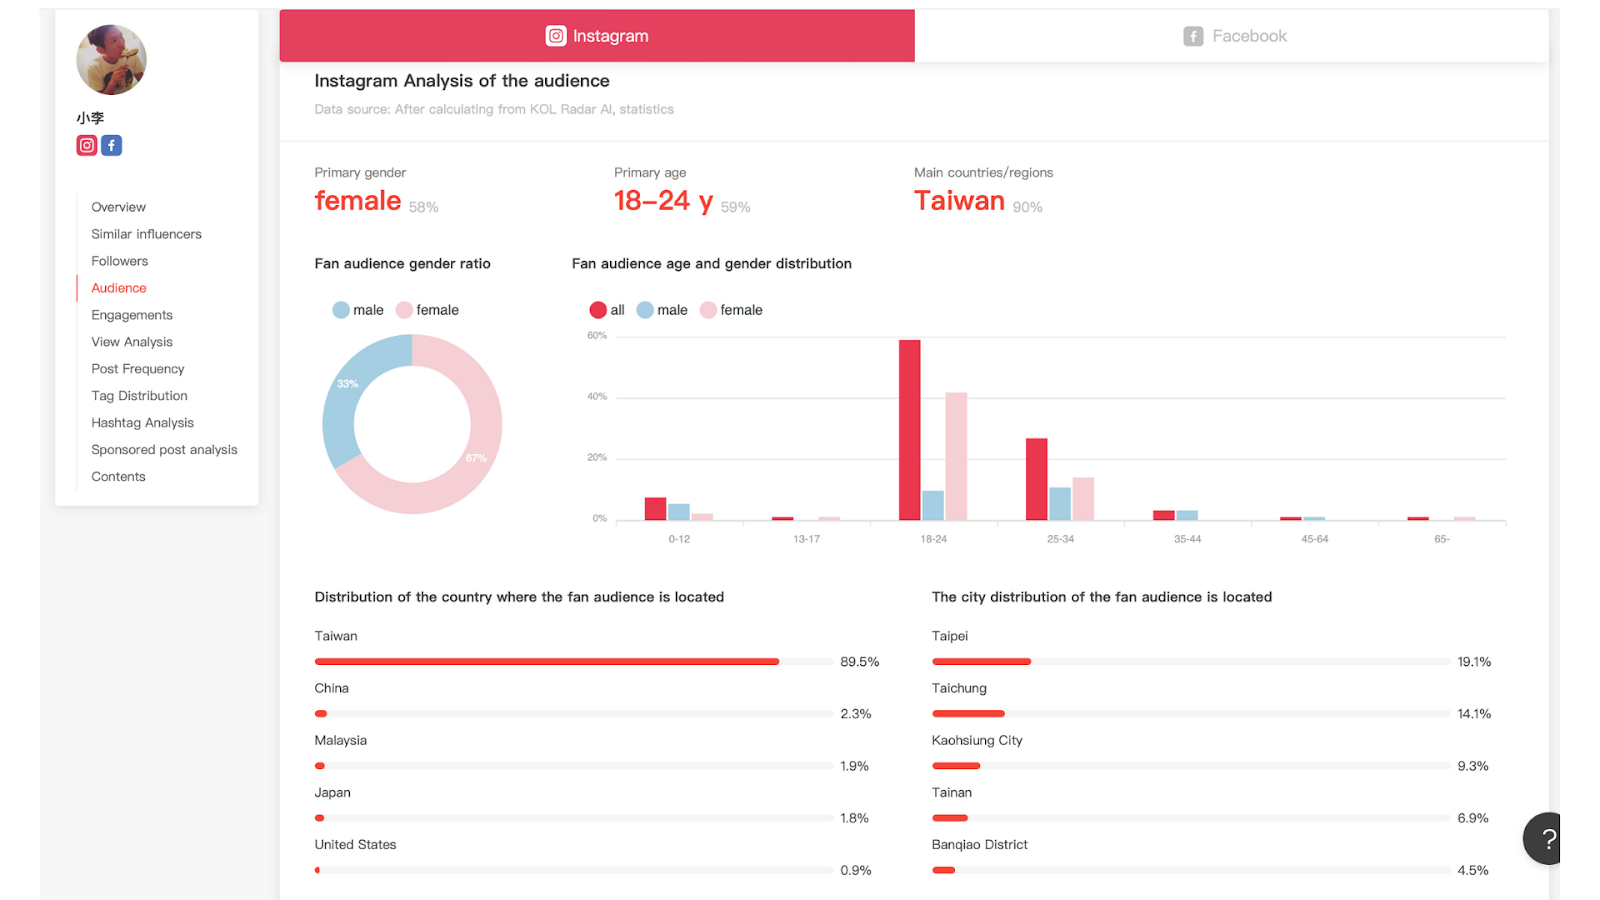This screenshot has height=900, width=1600.
Task: Toggle female legend in age distribution chart
Action: [731, 310]
